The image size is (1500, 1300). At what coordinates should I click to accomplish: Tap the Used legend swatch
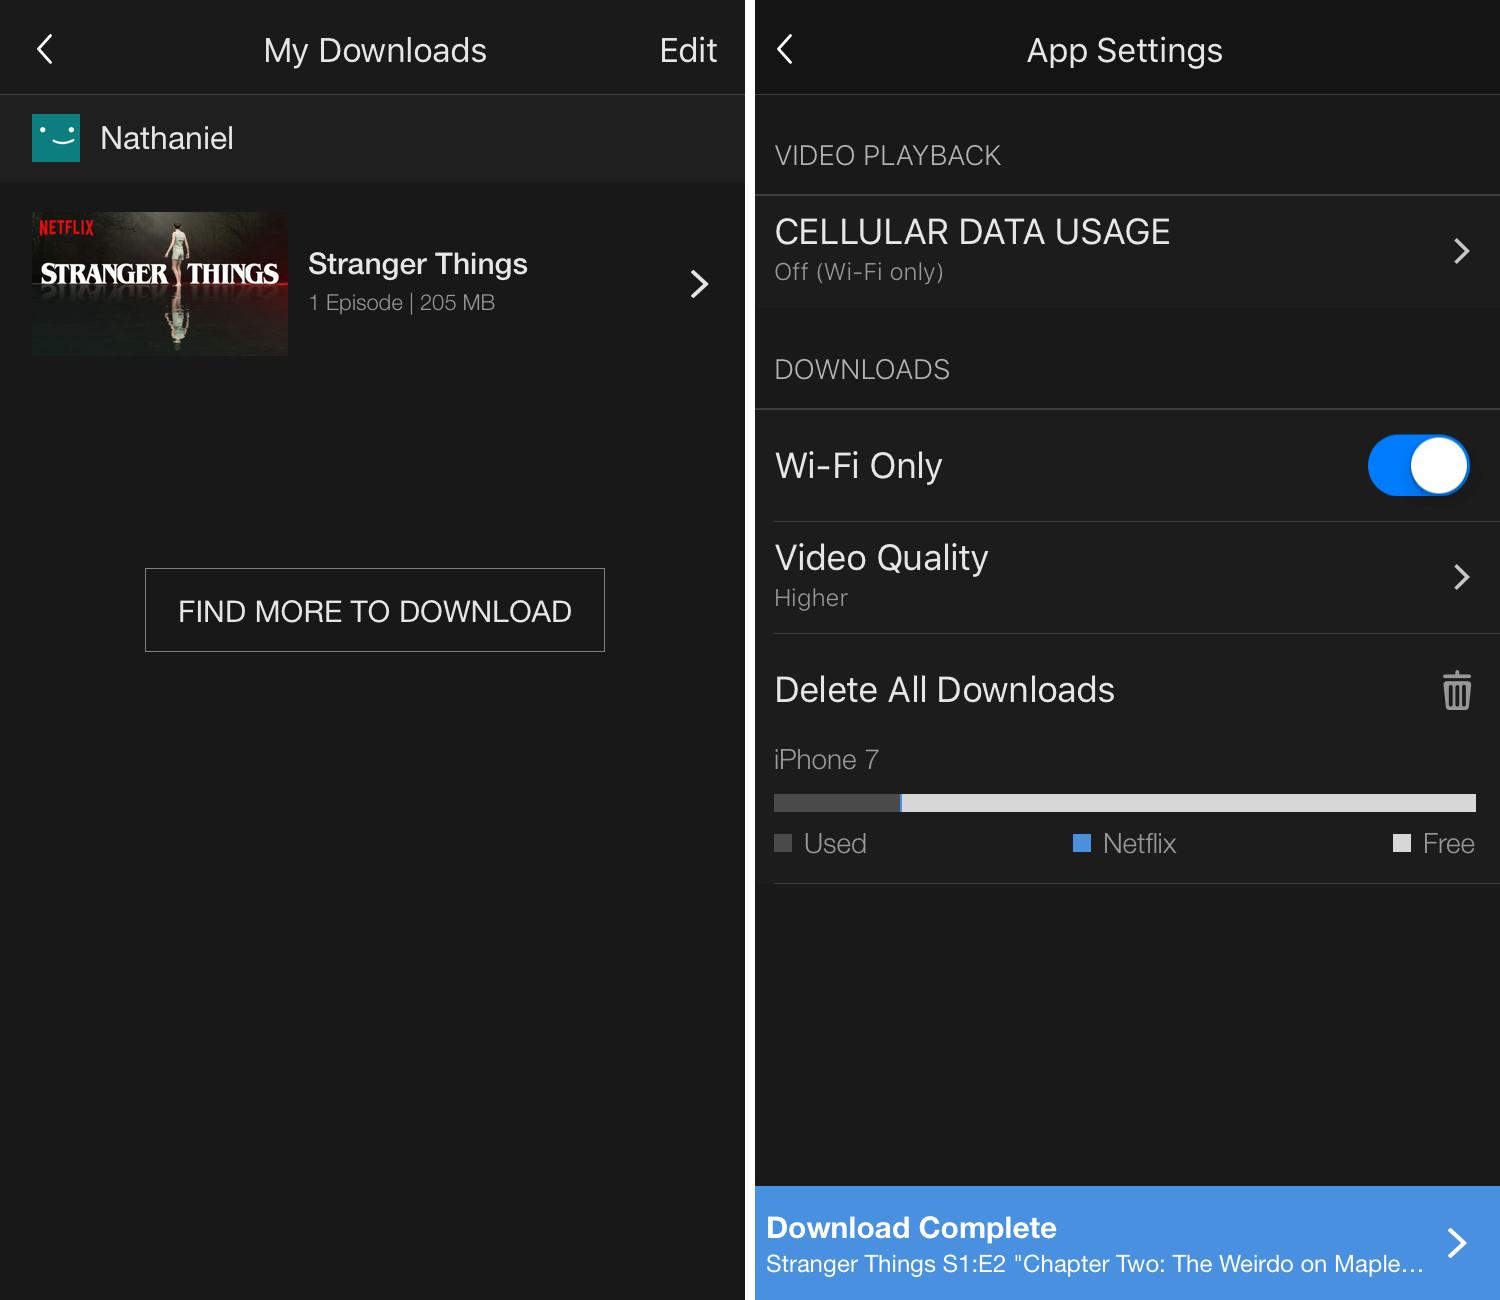point(783,843)
